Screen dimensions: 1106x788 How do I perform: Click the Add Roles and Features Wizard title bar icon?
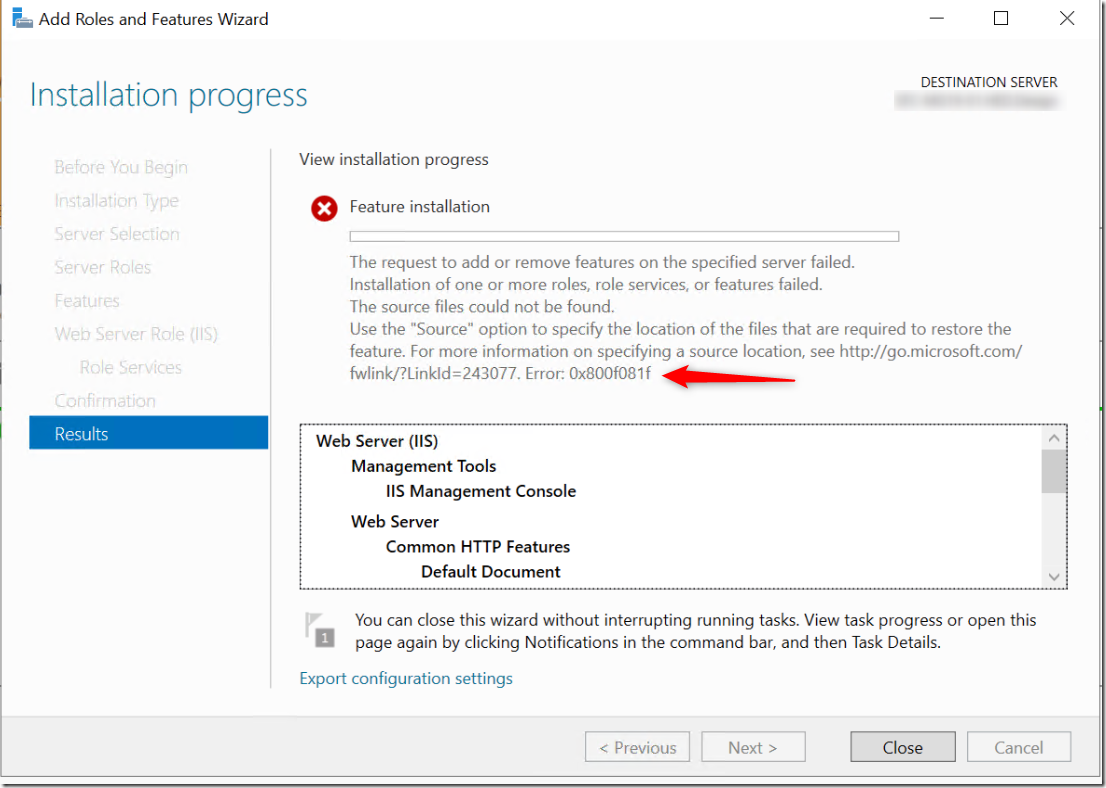click(x=21, y=17)
